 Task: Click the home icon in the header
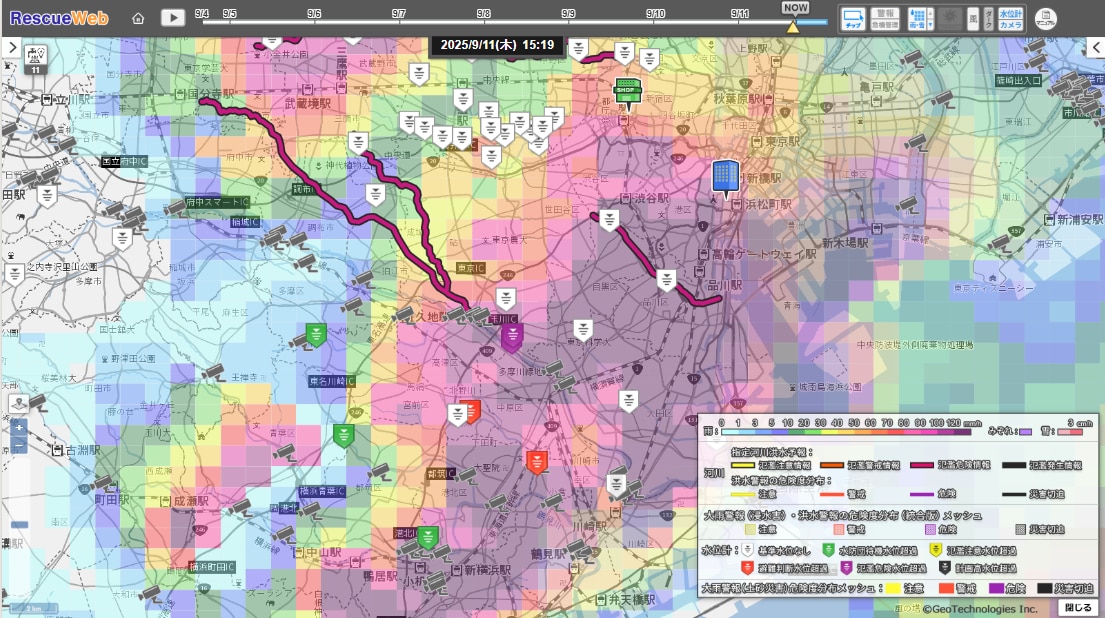[138, 18]
